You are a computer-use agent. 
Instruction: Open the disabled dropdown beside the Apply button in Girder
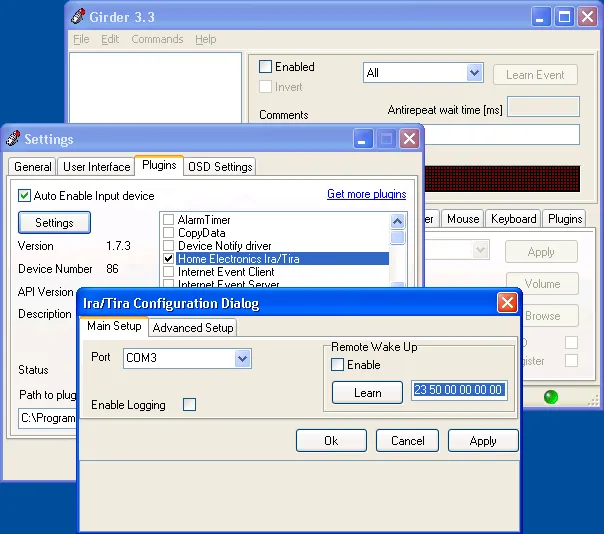[480, 250]
